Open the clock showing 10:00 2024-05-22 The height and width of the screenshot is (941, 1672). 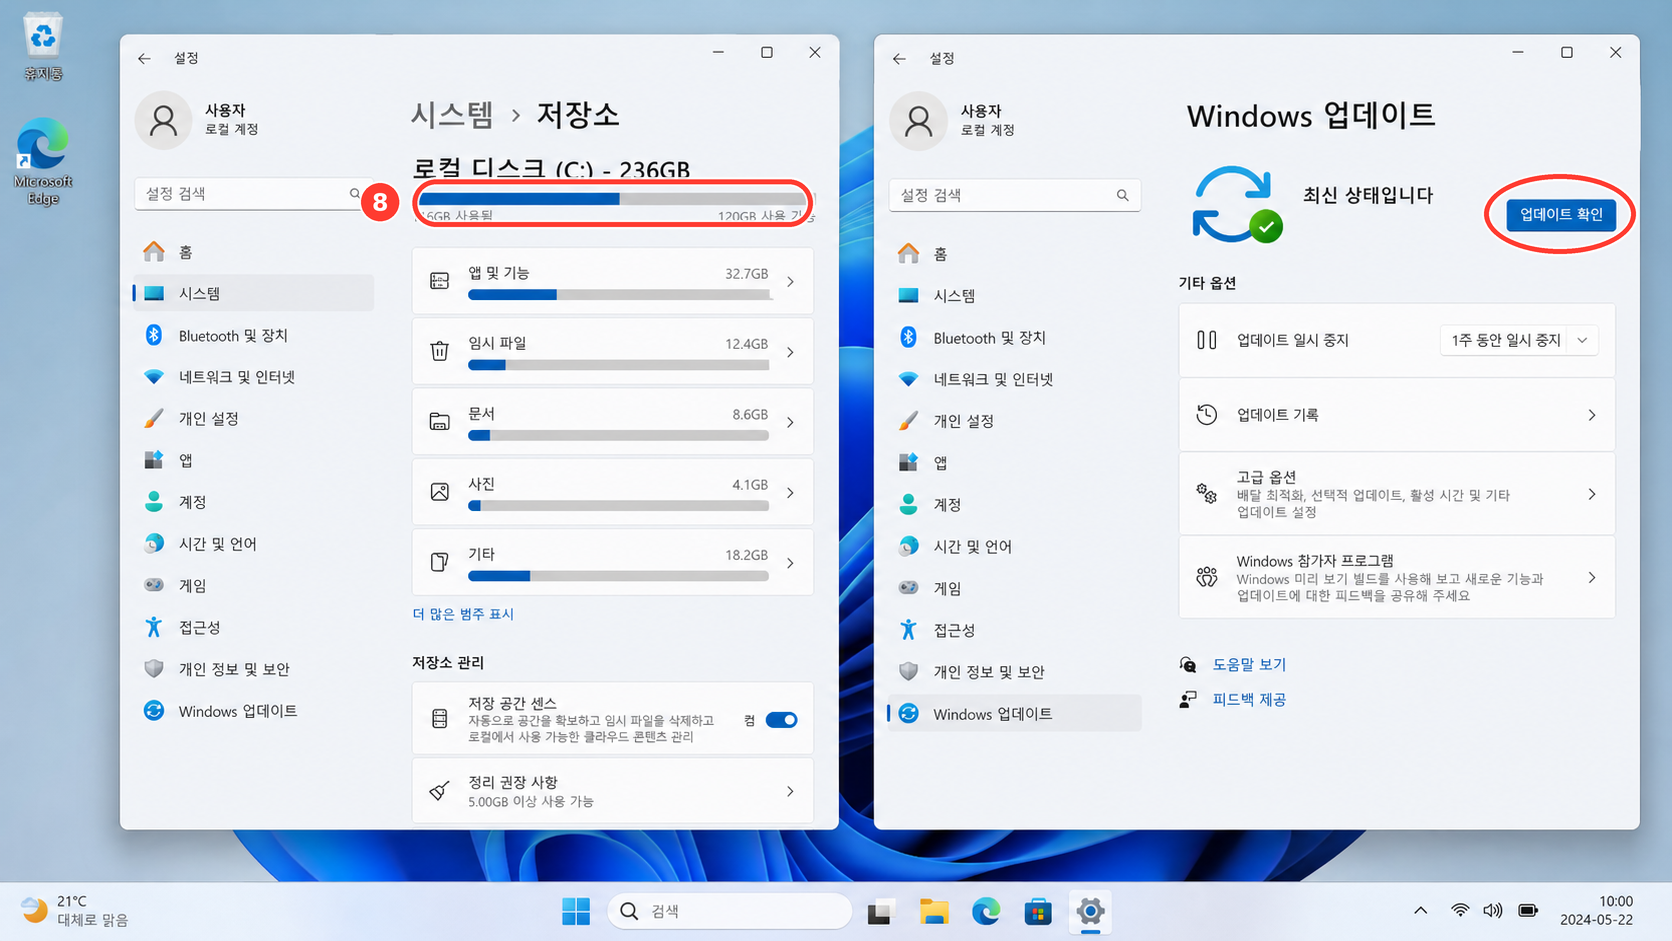[x=1596, y=910]
